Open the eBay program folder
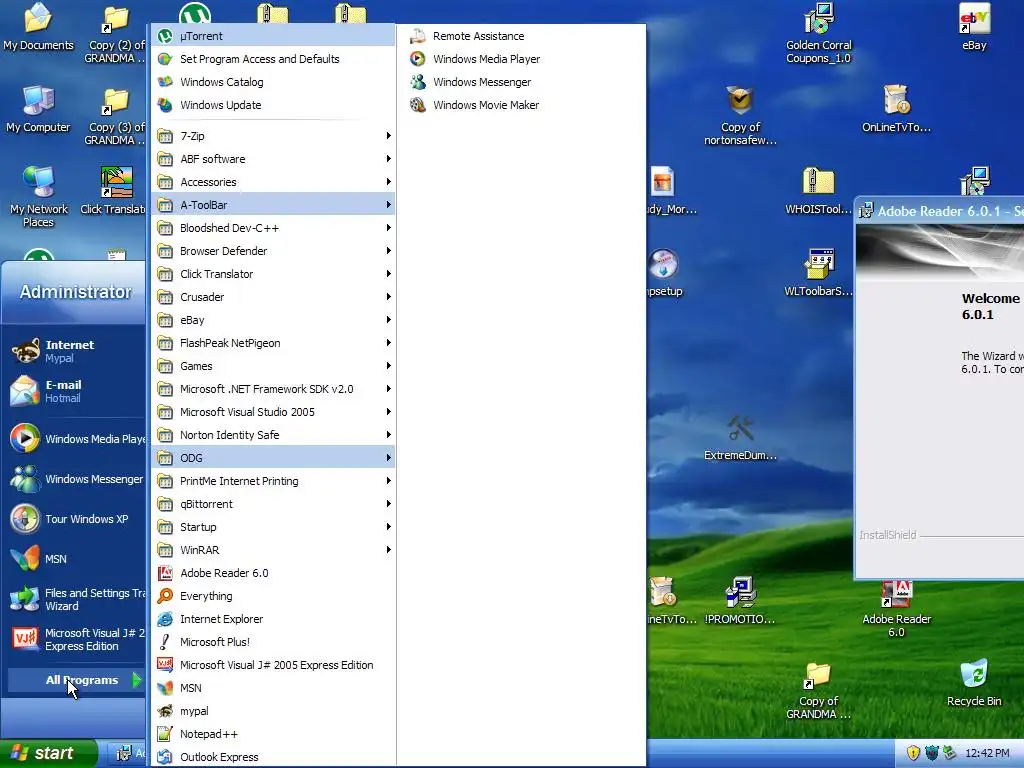 pyautogui.click(x=273, y=320)
